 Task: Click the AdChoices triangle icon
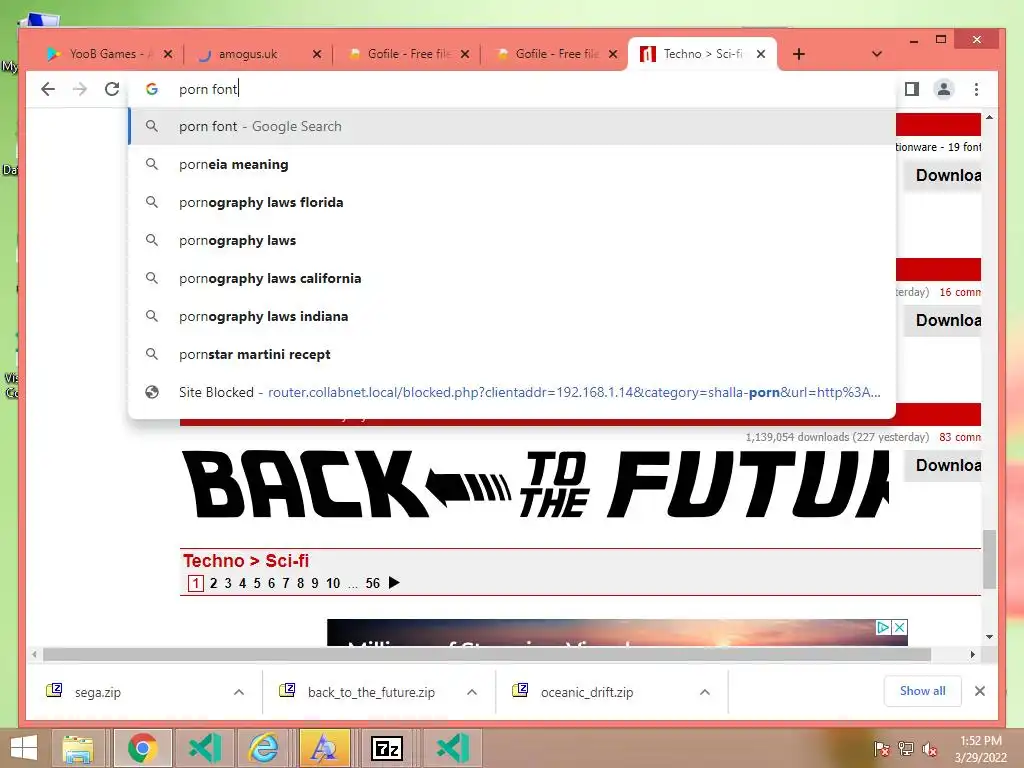[x=884, y=628]
